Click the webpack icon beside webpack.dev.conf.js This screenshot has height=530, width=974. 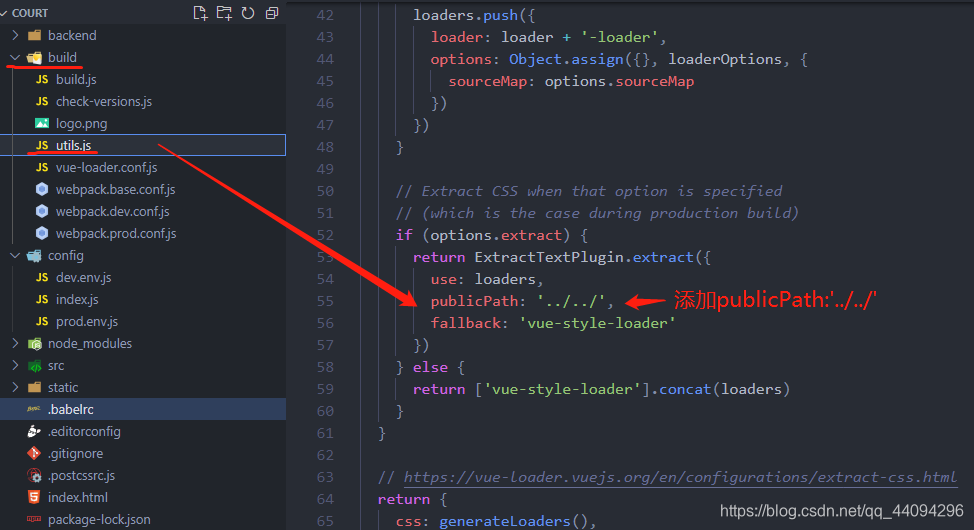[42, 211]
